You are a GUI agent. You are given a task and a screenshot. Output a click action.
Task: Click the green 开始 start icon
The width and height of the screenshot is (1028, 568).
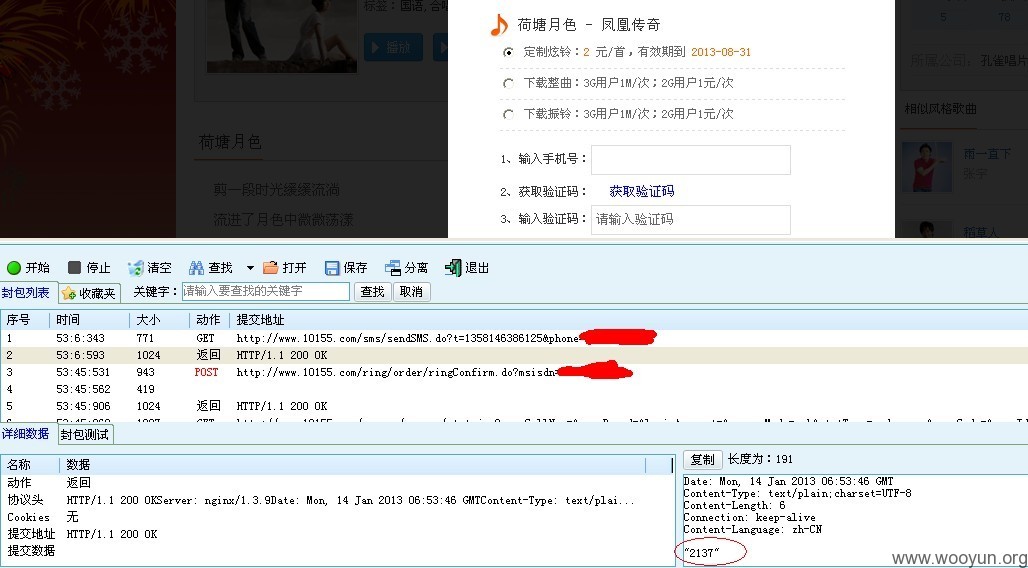(x=14, y=268)
